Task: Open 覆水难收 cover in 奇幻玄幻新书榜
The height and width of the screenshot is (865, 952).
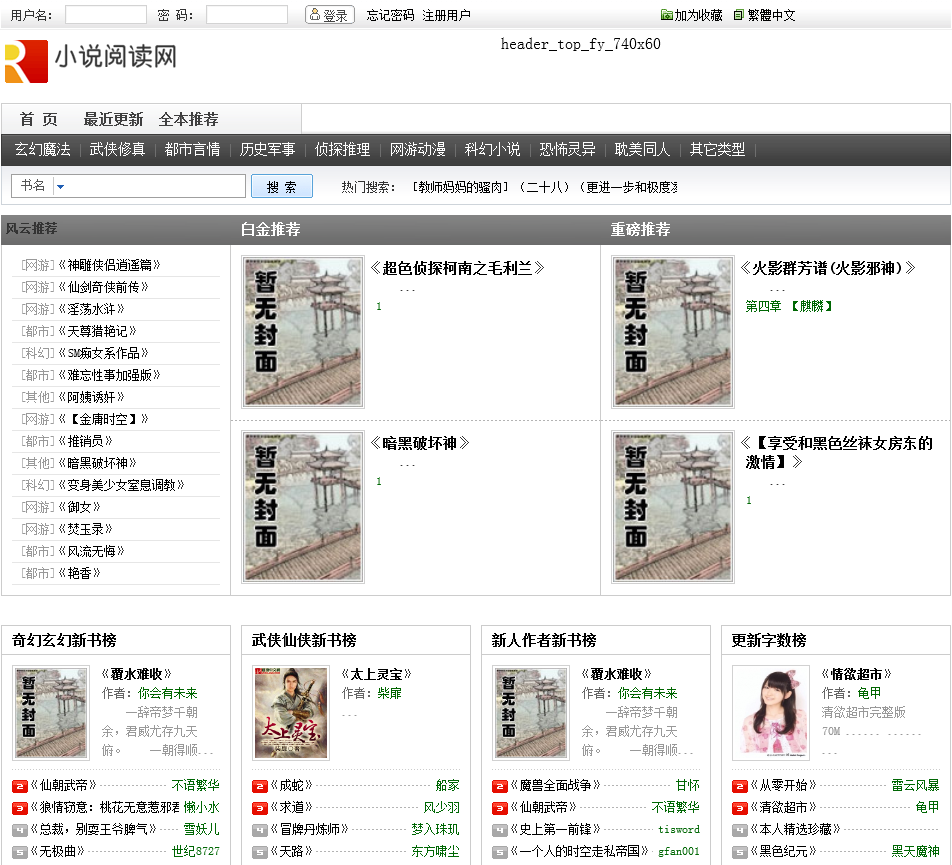Action: click(x=51, y=713)
